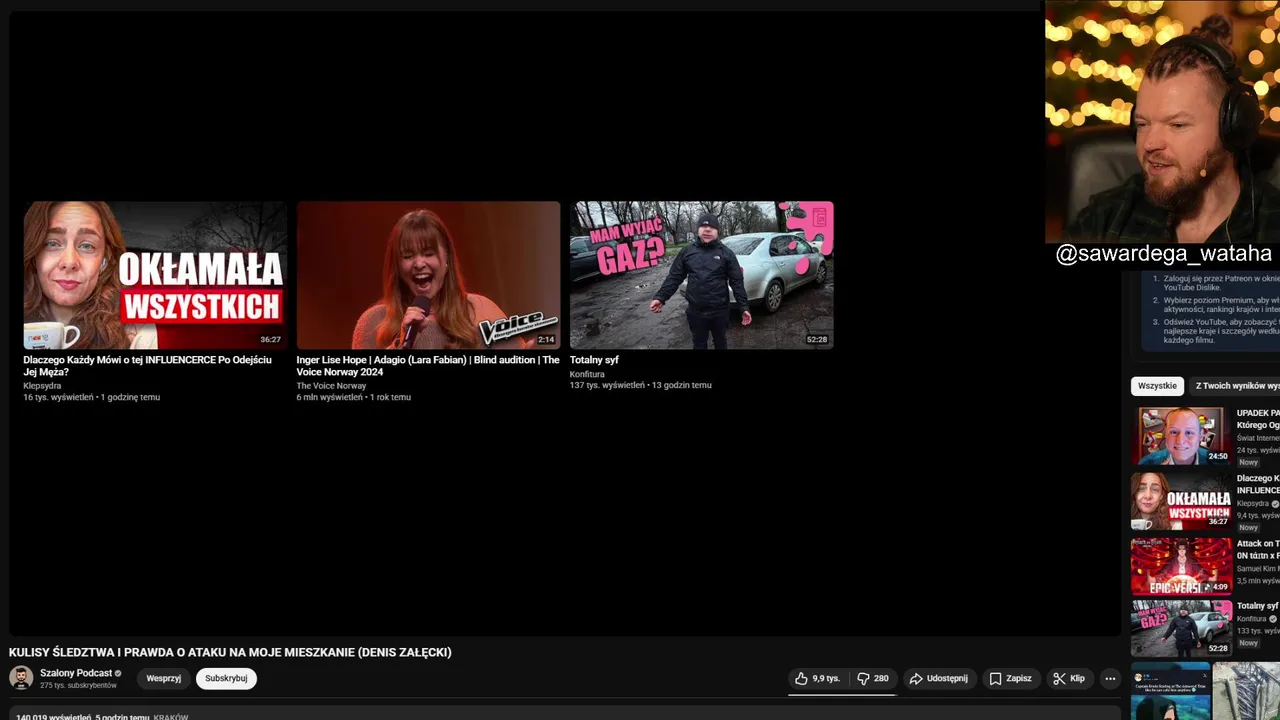Image resolution: width=1280 pixels, height=720 pixels.
Task: Like the video with 9,9 tys. thumbs up
Action: tap(818, 678)
